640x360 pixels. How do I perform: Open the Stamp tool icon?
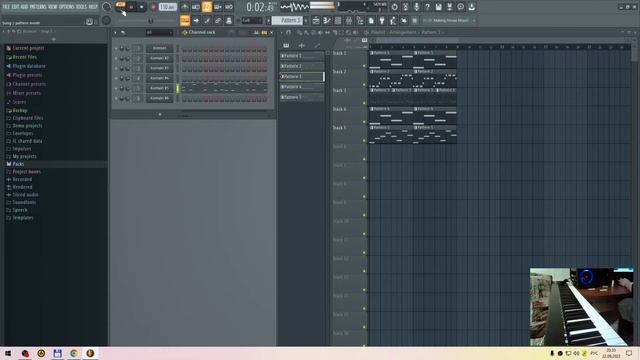pyautogui.click(x=229, y=20)
